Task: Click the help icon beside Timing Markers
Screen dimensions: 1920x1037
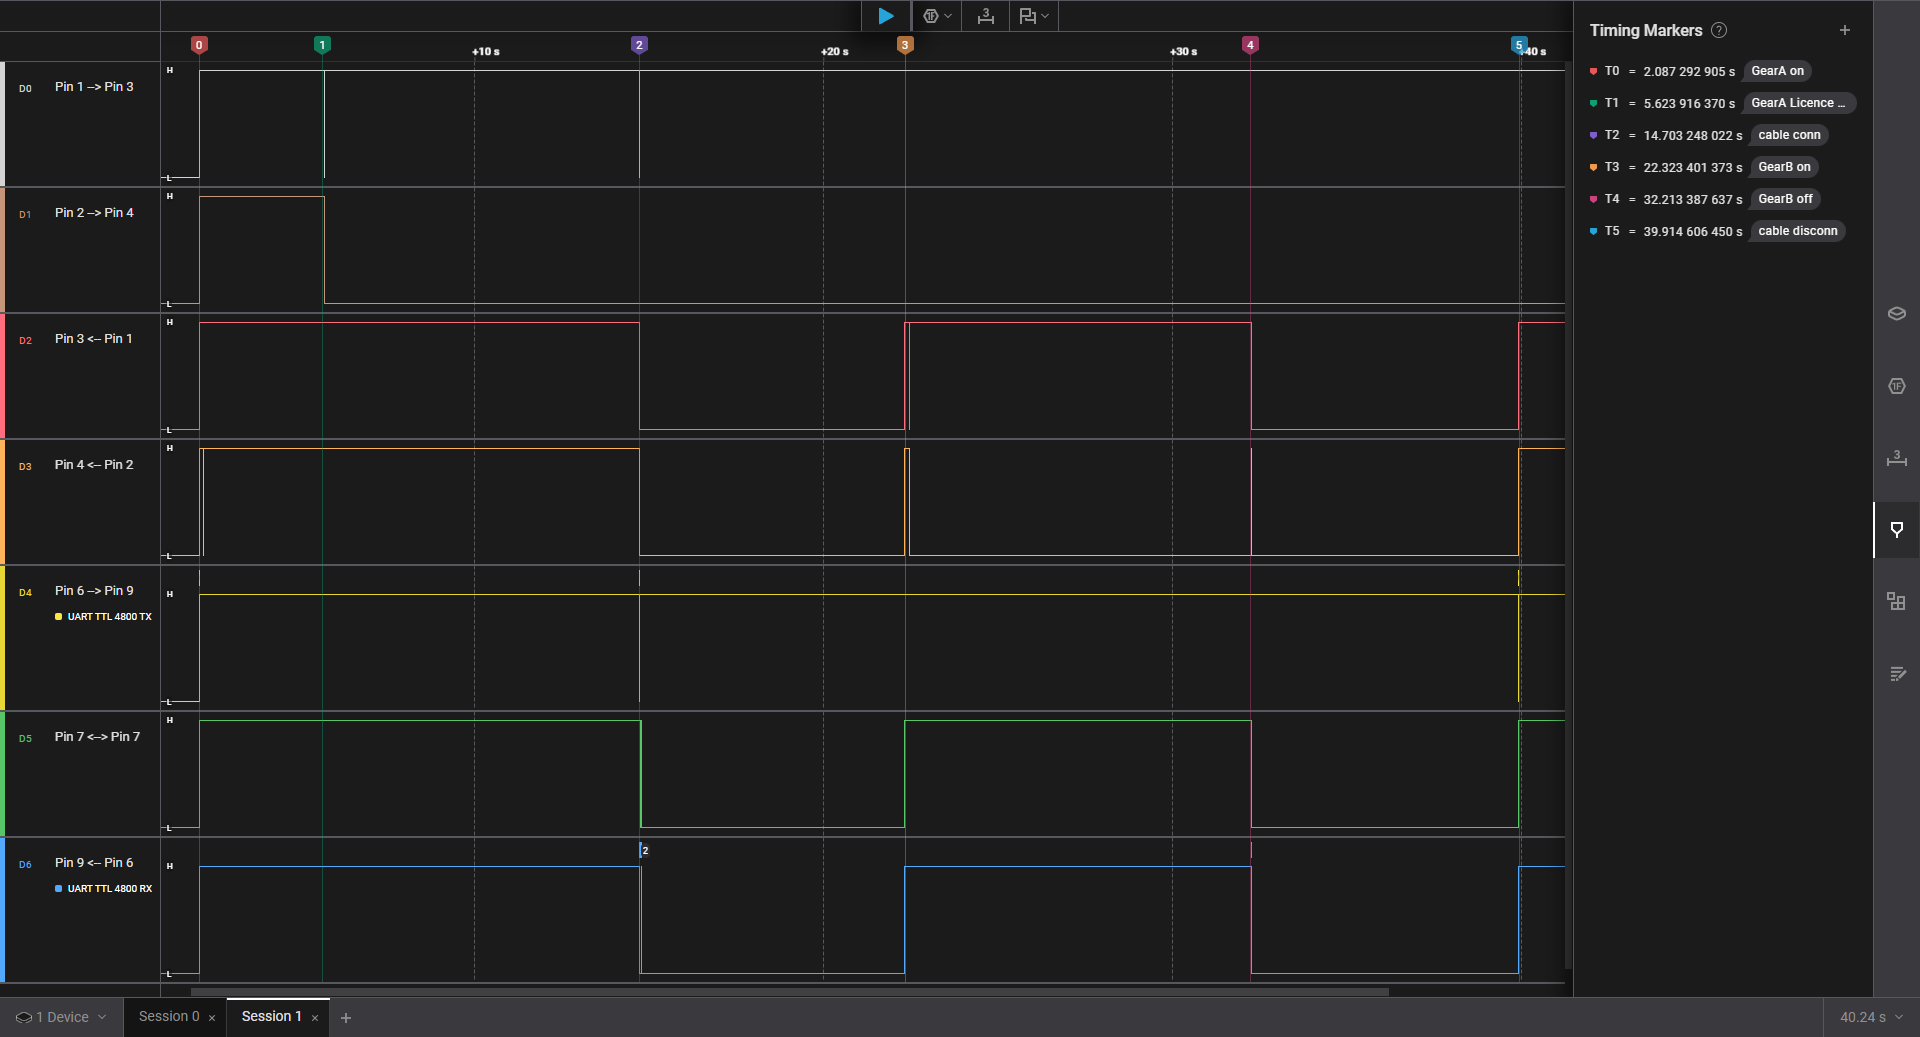Action: [1719, 30]
